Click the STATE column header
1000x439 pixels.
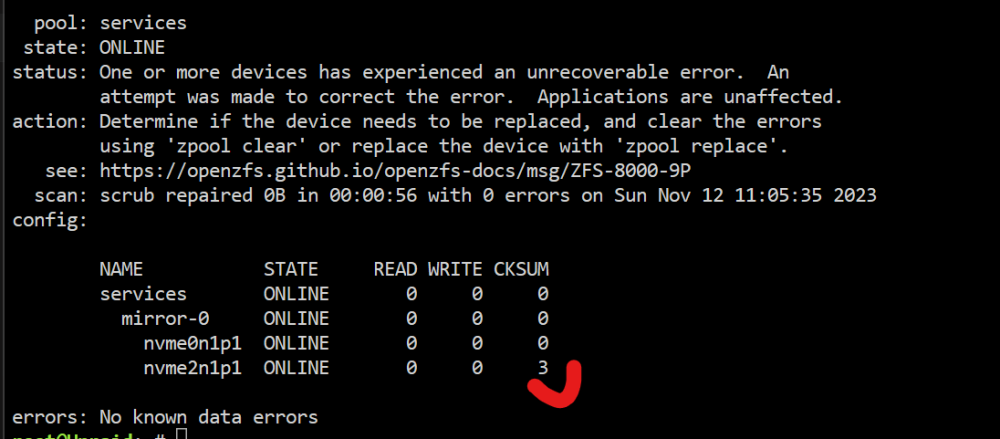[291, 269]
